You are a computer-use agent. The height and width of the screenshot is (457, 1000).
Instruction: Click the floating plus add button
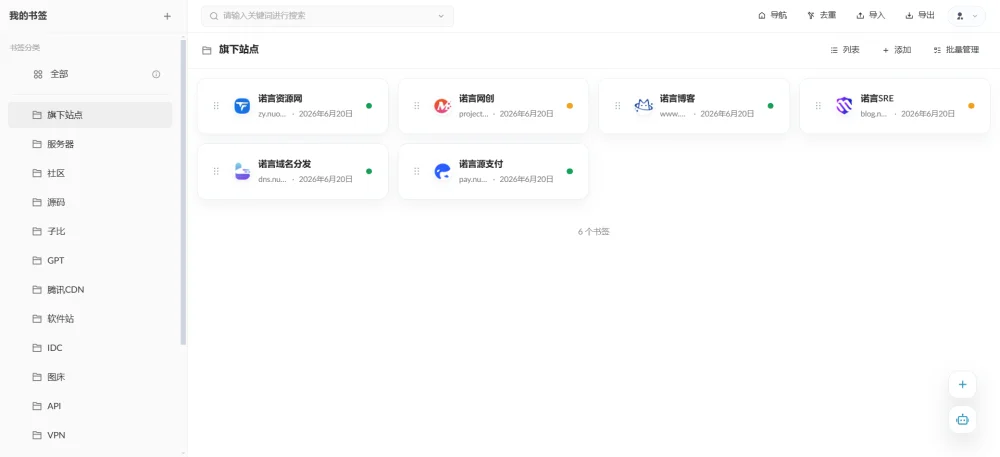[x=962, y=385]
